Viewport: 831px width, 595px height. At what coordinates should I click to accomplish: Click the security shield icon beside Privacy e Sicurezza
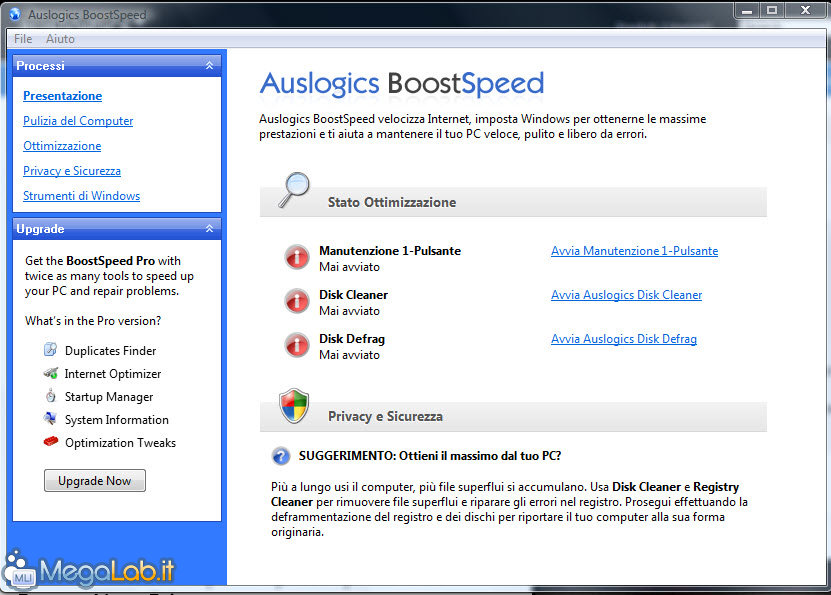(294, 405)
